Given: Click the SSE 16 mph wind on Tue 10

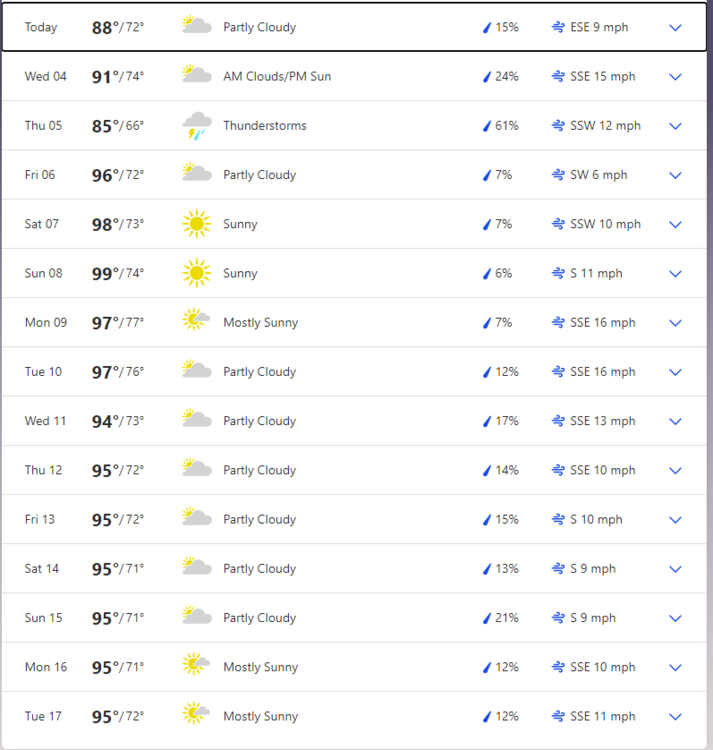Looking at the screenshot, I should [x=602, y=372].
